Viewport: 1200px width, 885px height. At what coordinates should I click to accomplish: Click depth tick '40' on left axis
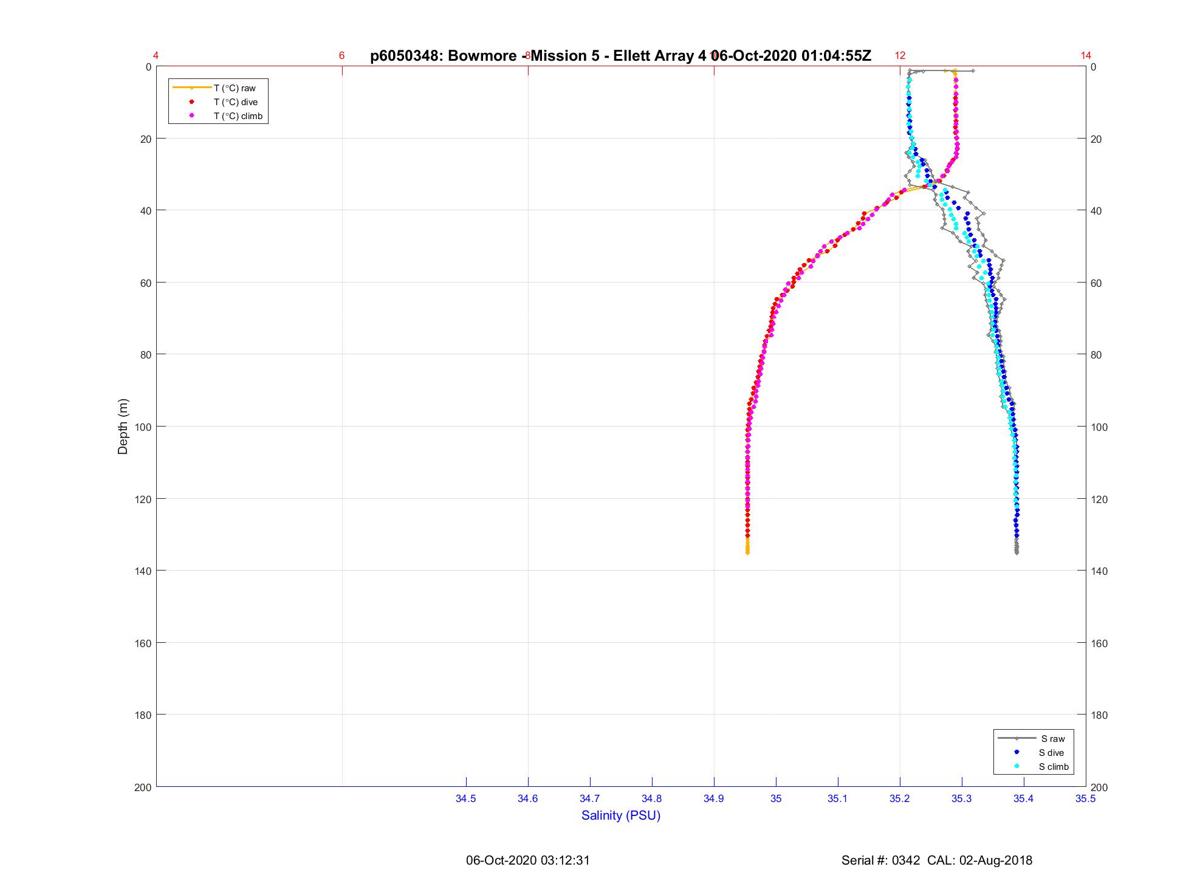pyautogui.click(x=145, y=211)
